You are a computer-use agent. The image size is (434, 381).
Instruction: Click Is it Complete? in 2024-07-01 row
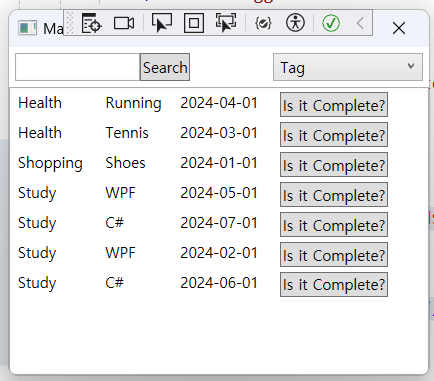334,225
